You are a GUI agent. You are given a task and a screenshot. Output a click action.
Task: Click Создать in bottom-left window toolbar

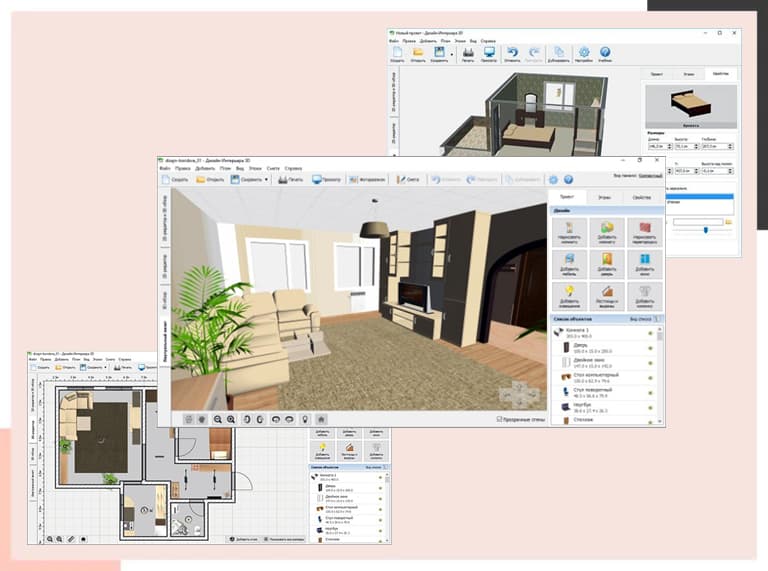[40, 367]
